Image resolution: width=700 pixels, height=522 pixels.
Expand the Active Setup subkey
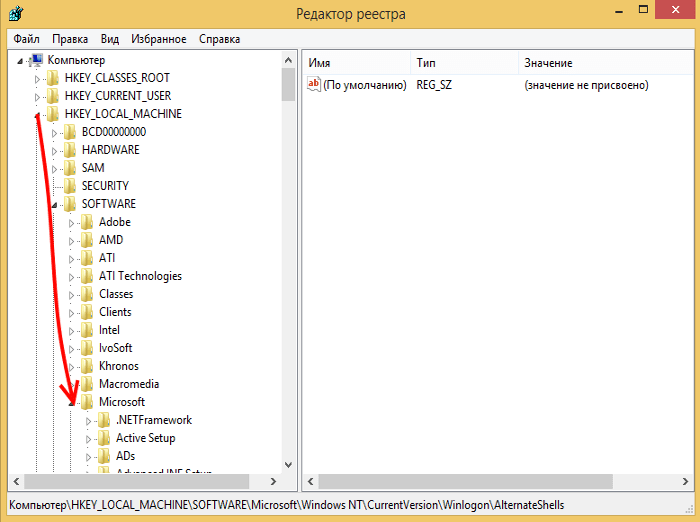[x=89, y=438]
